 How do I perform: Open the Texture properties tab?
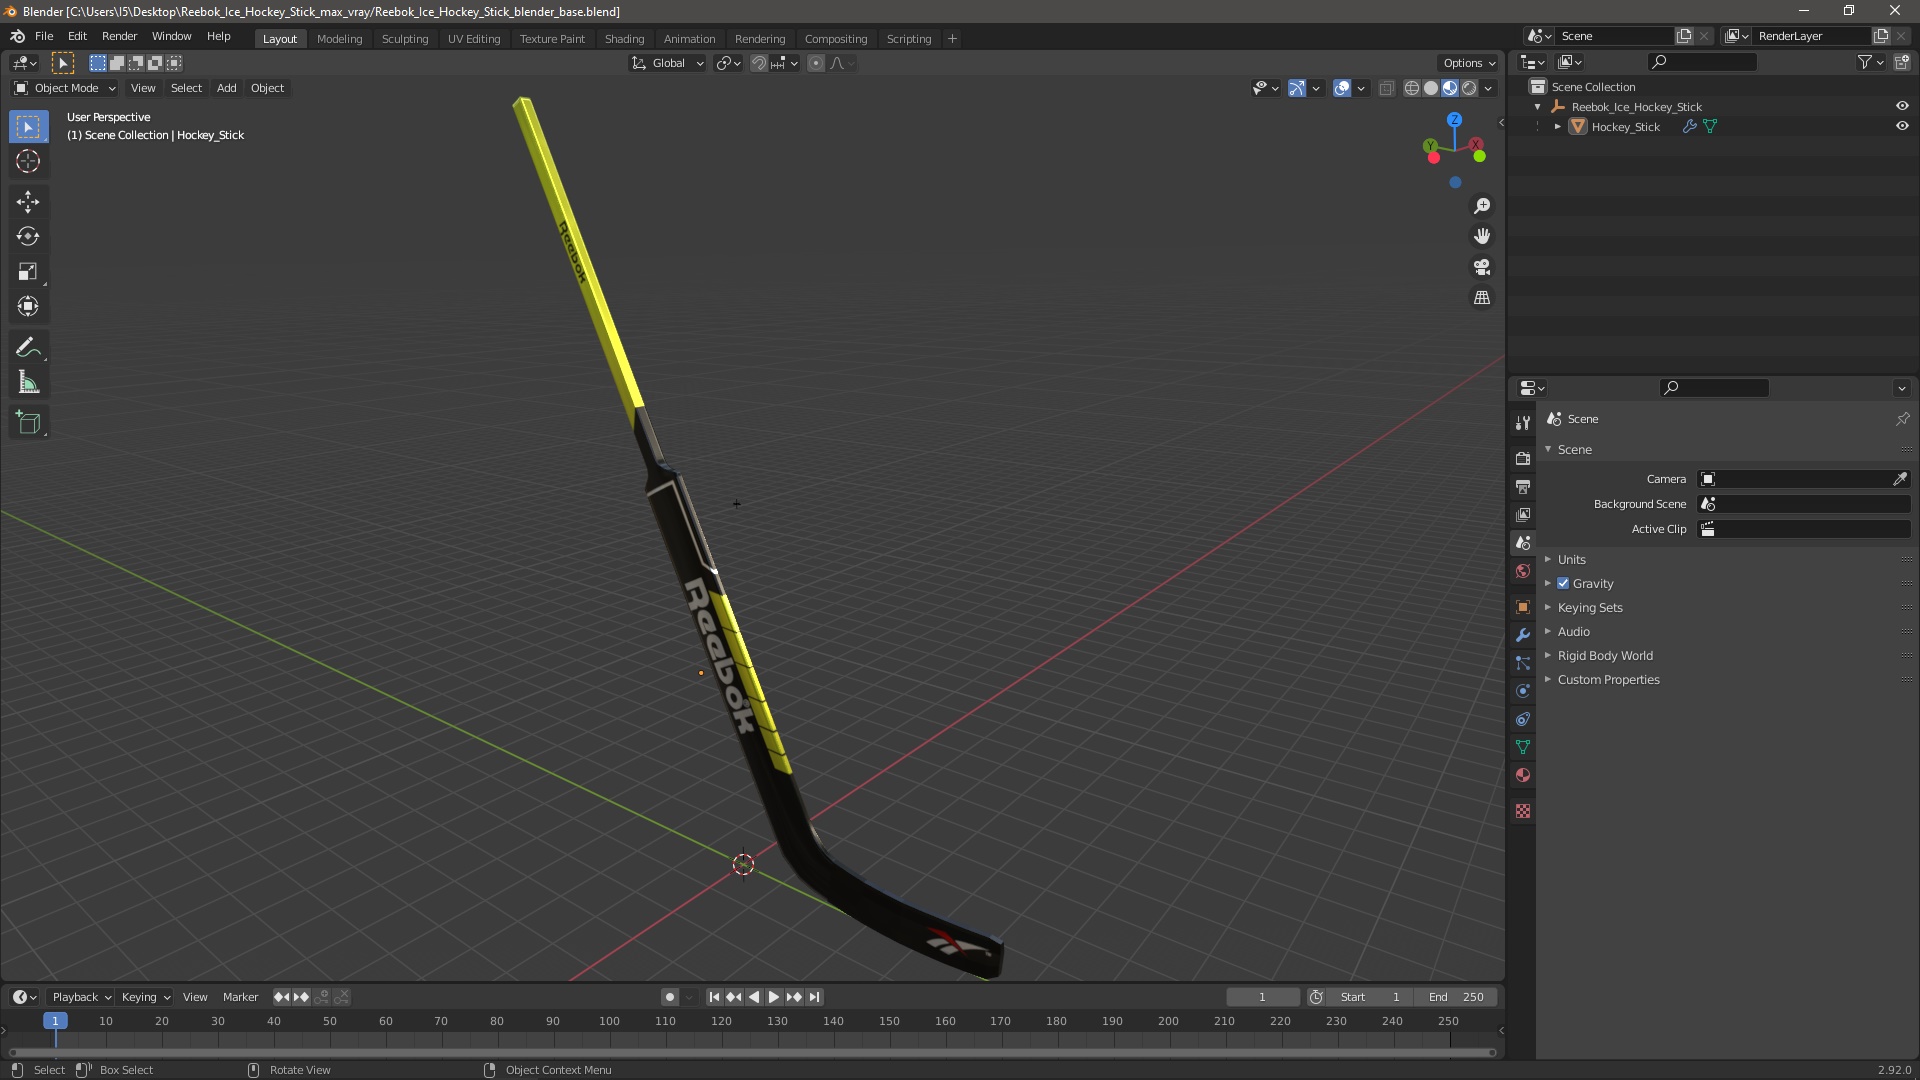(1522, 811)
